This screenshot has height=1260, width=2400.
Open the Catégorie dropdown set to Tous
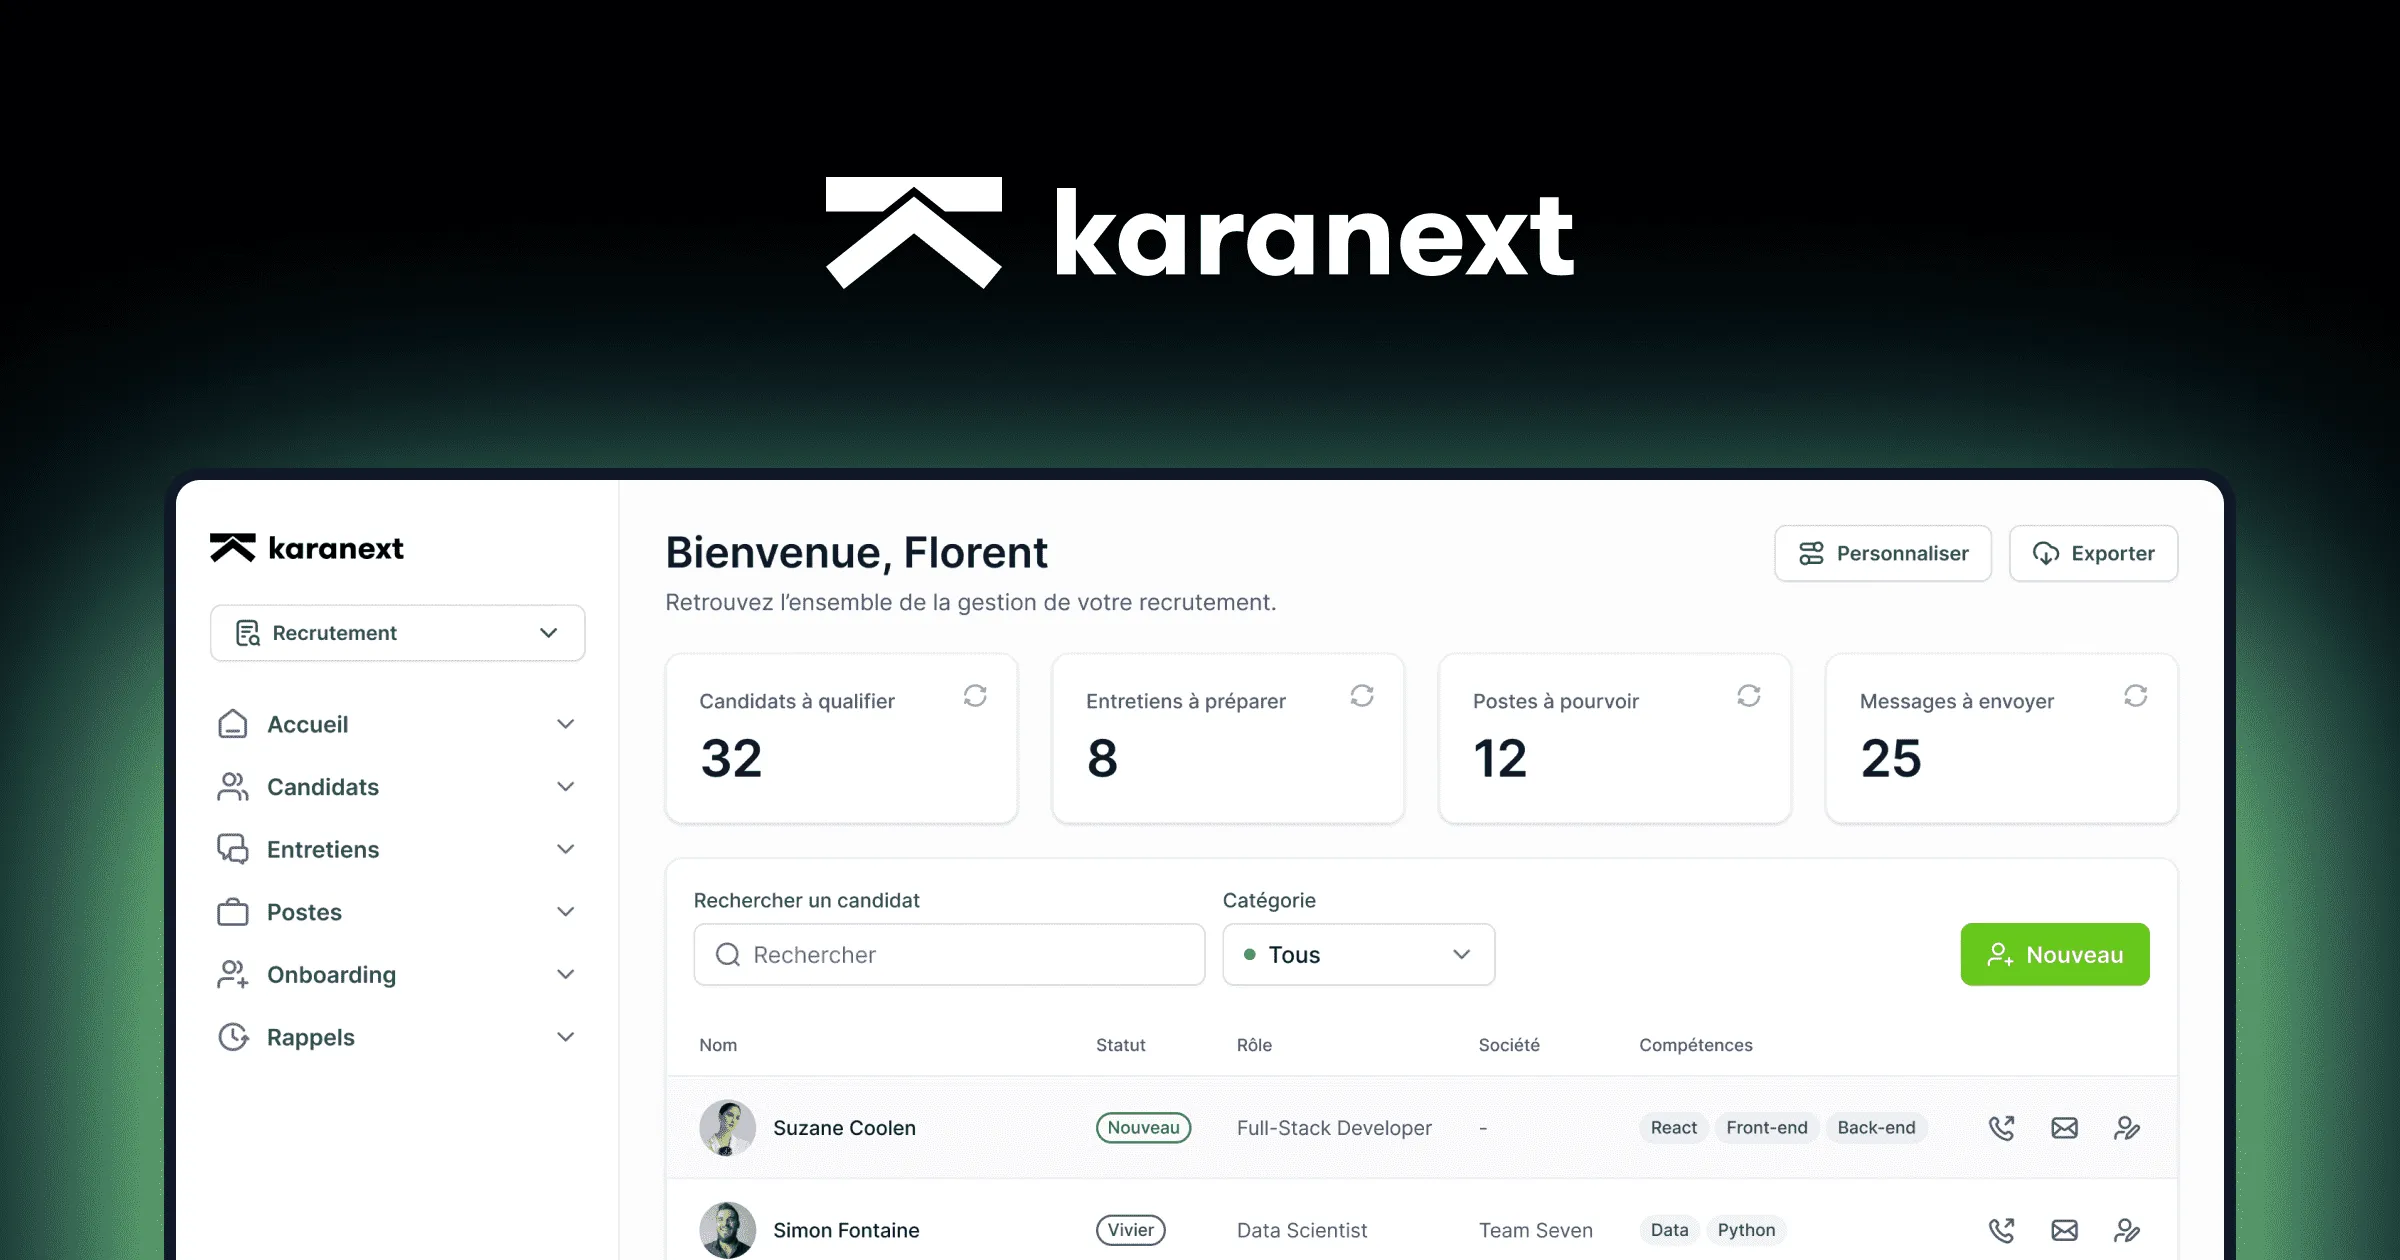click(1358, 955)
